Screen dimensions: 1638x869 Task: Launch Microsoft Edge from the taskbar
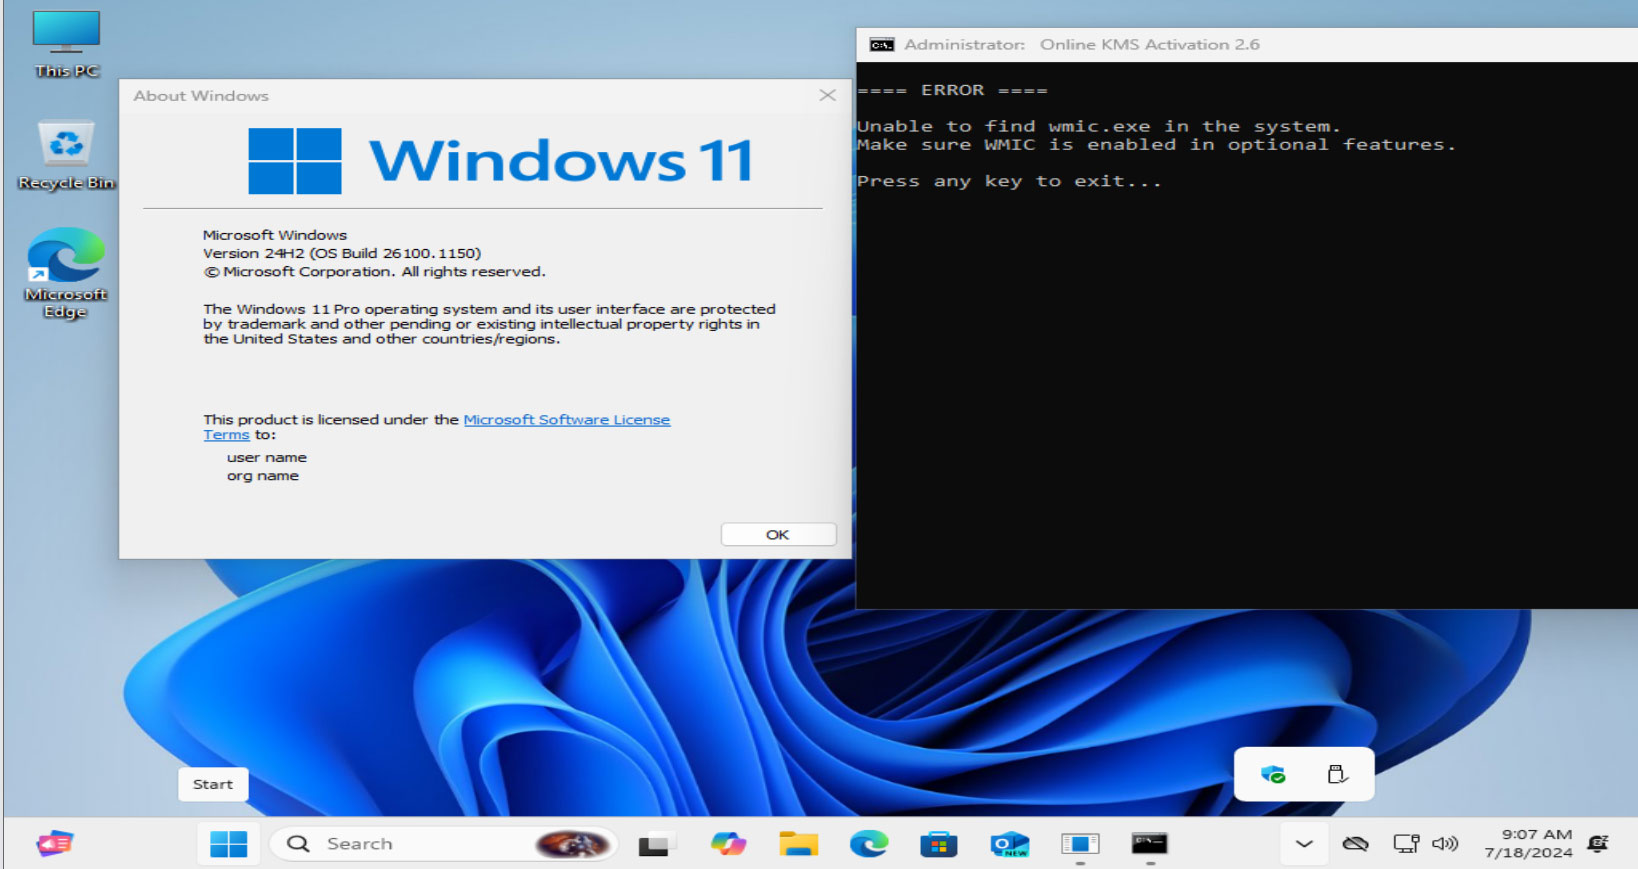click(869, 844)
